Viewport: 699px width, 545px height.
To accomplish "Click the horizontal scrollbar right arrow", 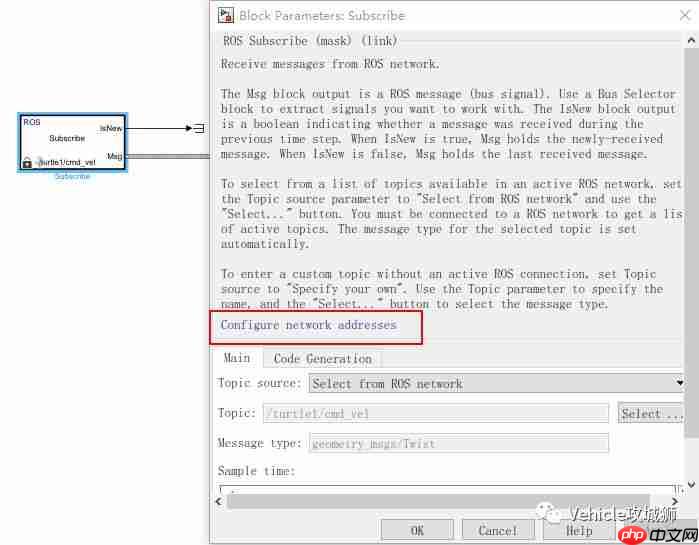I will [x=674, y=501].
